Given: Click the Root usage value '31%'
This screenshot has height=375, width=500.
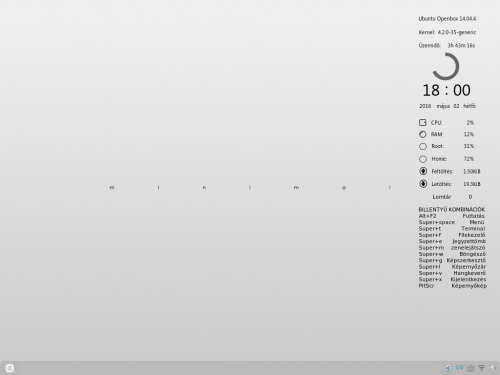Looking at the screenshot, I should pos(469,146).
